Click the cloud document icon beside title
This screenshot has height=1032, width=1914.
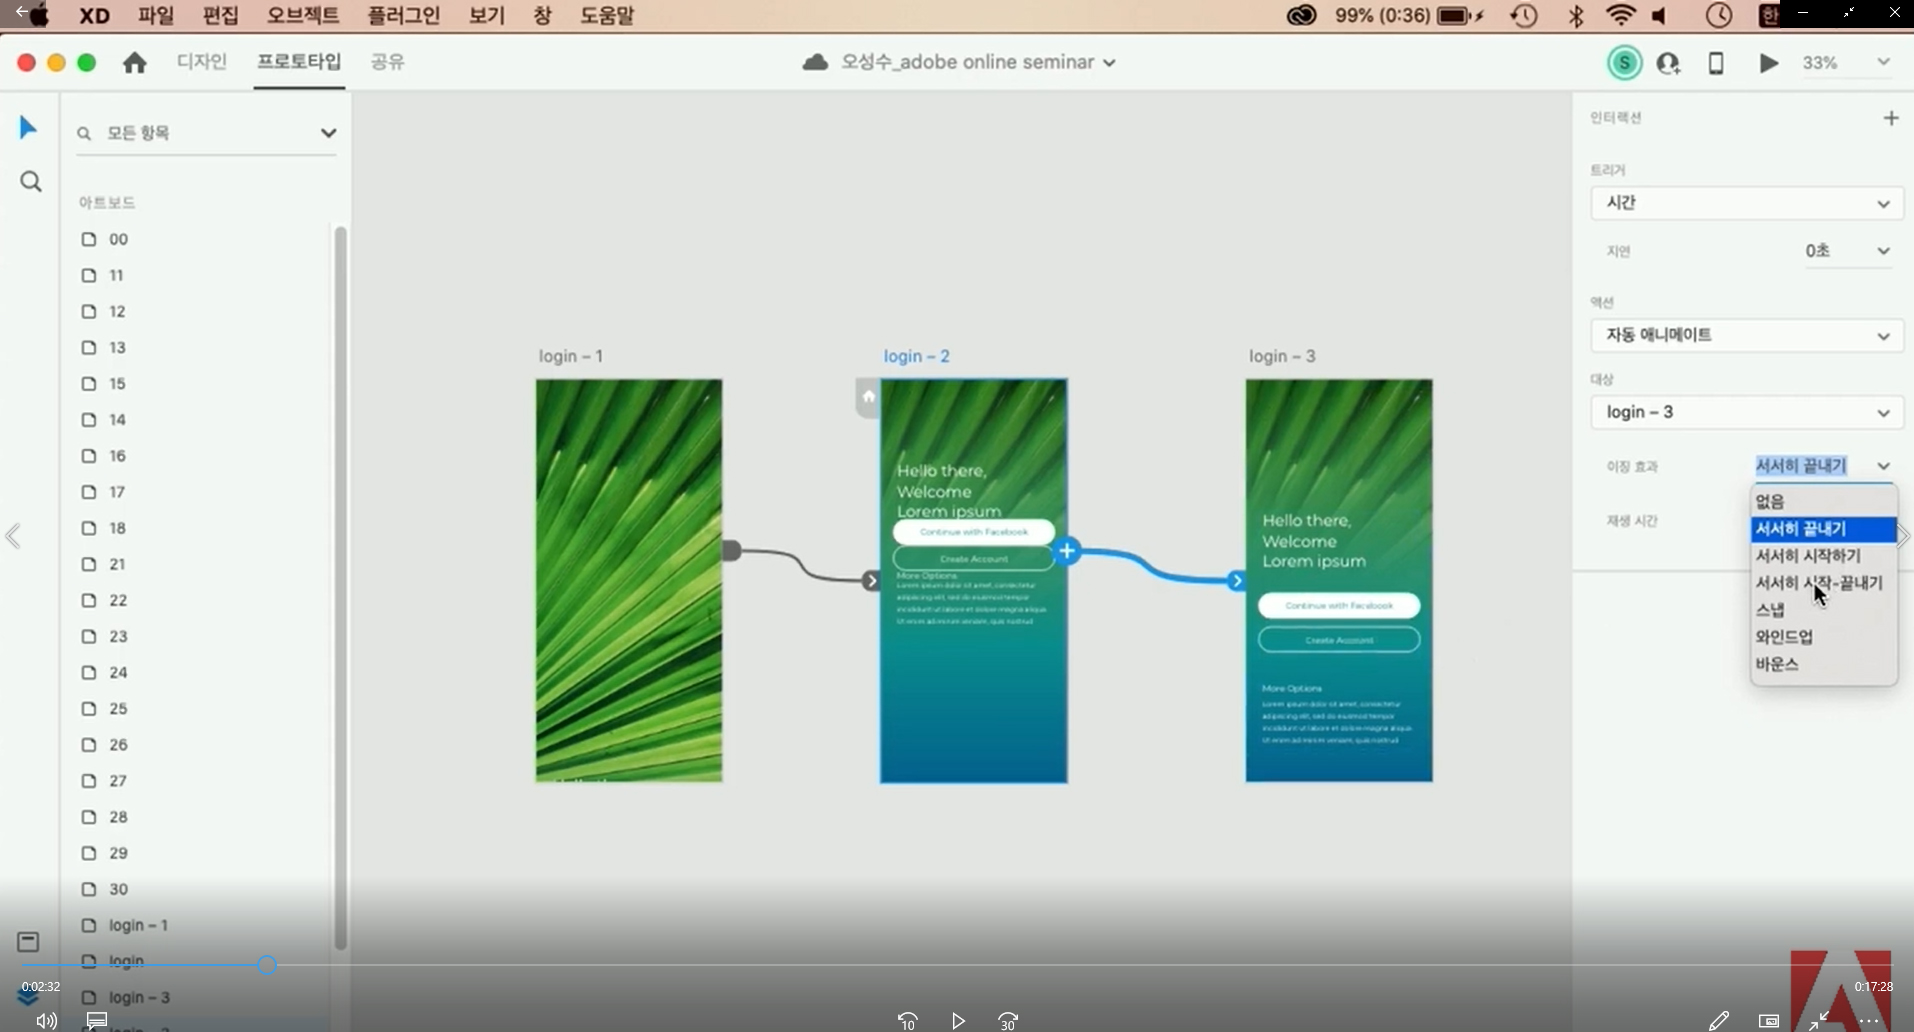pyautogui.click(x=816, y=63)
